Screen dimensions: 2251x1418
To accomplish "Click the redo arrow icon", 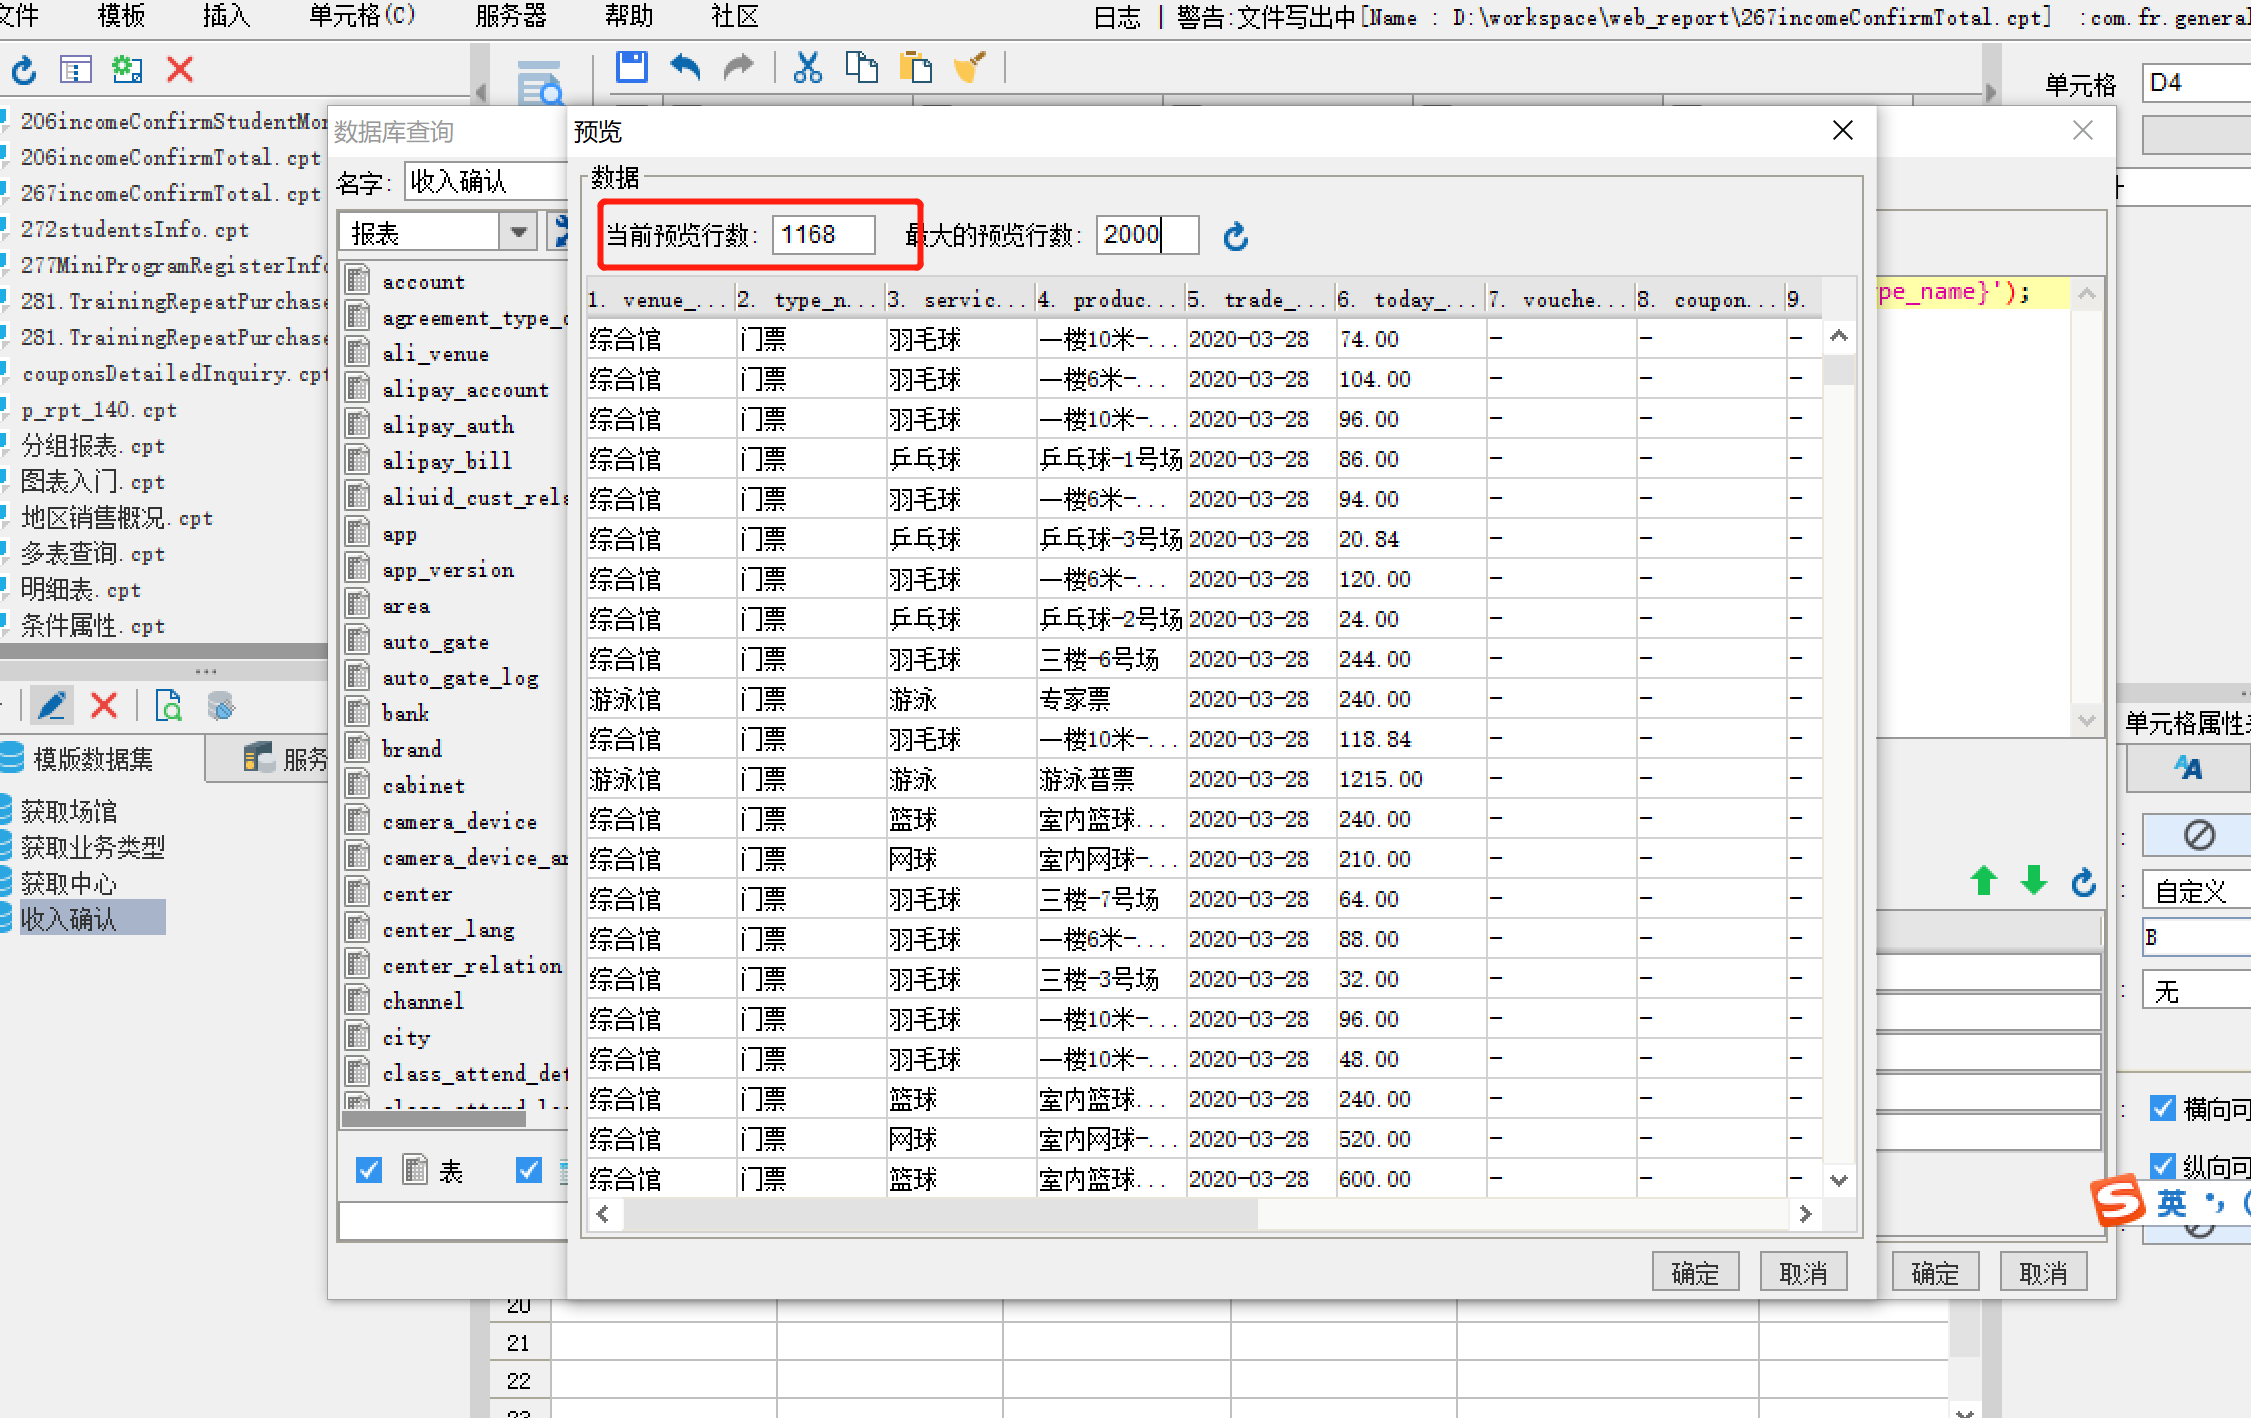I will (739, 68).
